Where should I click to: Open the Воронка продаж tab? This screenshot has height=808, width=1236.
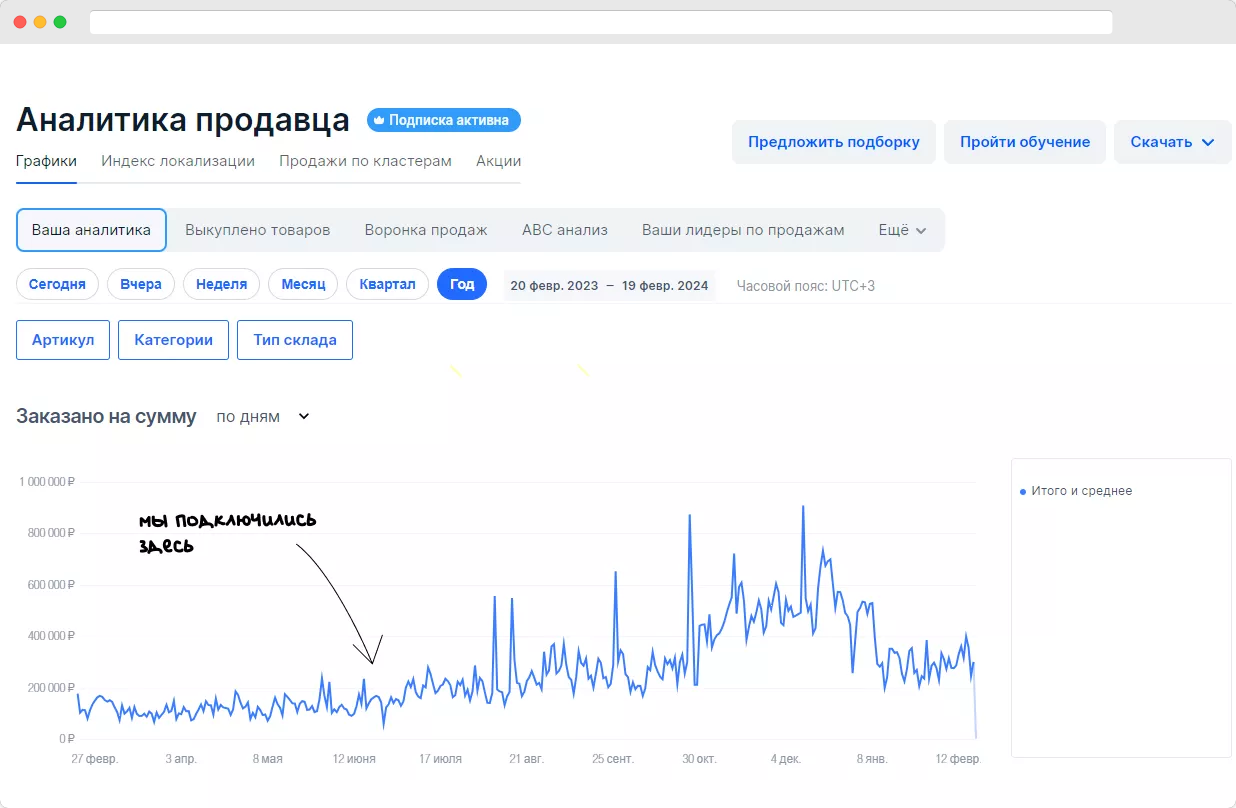(426, 230)
